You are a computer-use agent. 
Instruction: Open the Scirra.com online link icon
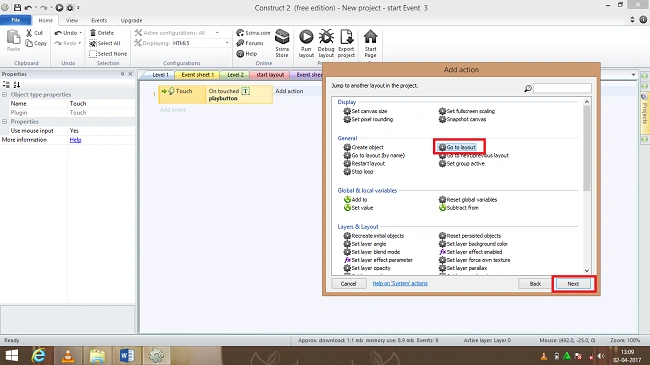240,32
